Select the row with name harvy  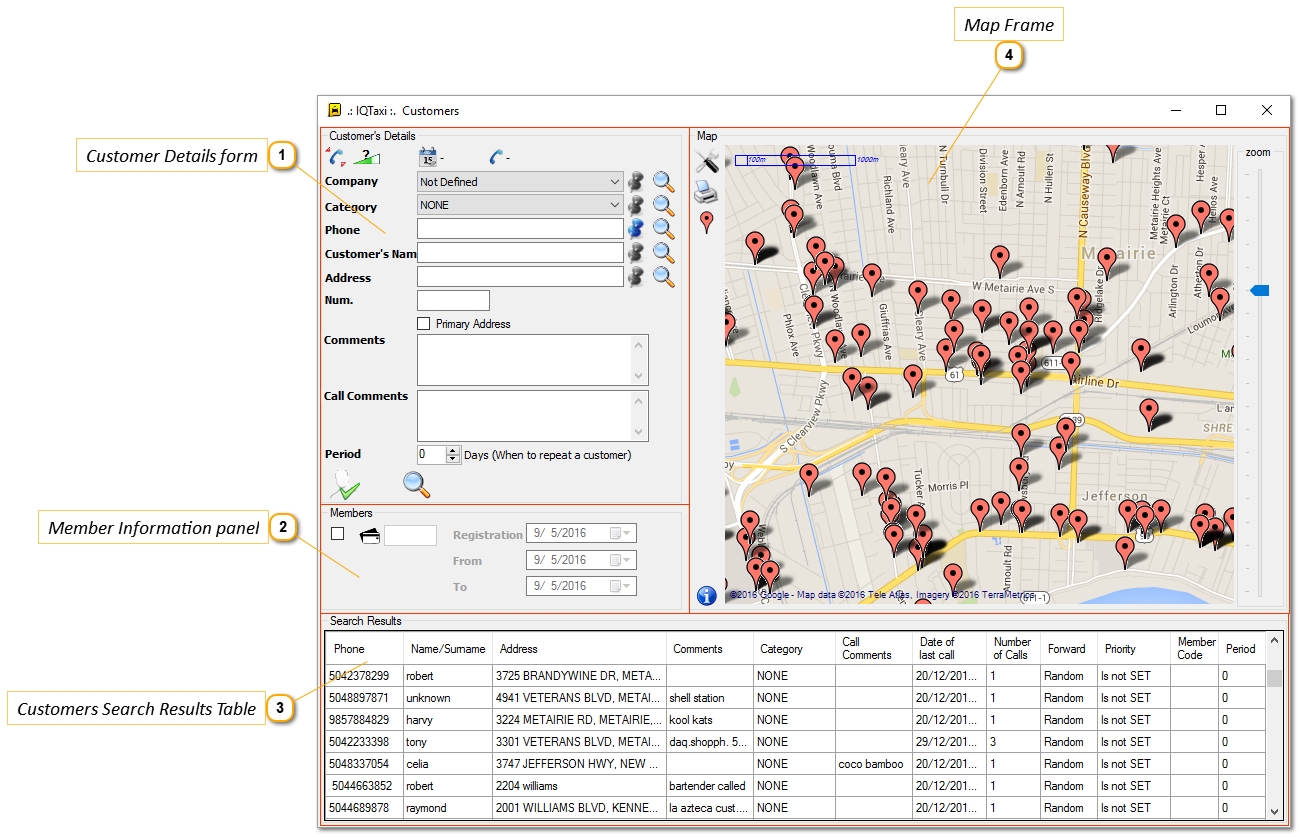(x=448, y=720)
